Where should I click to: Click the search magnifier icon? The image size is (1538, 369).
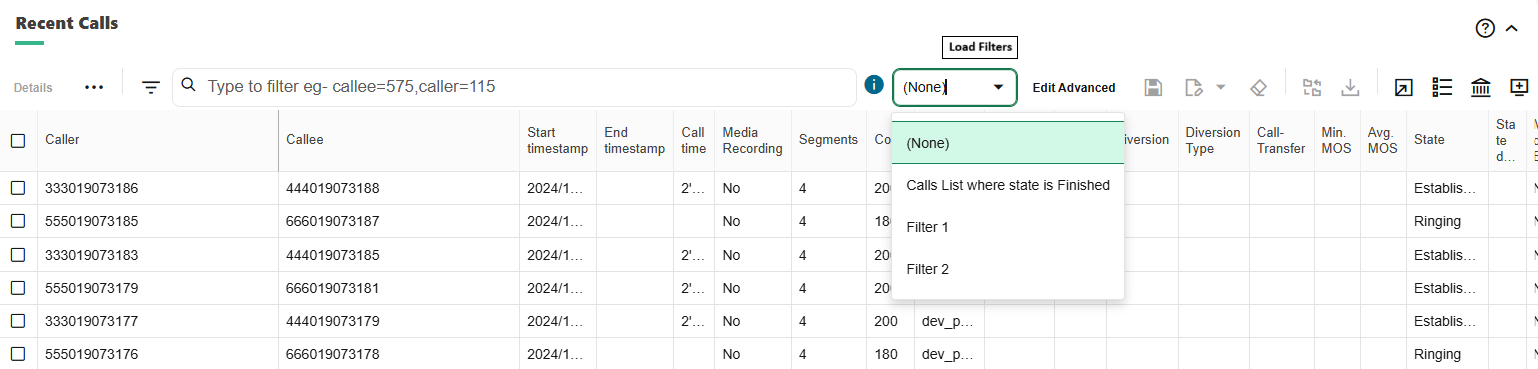tap(188, 86)
